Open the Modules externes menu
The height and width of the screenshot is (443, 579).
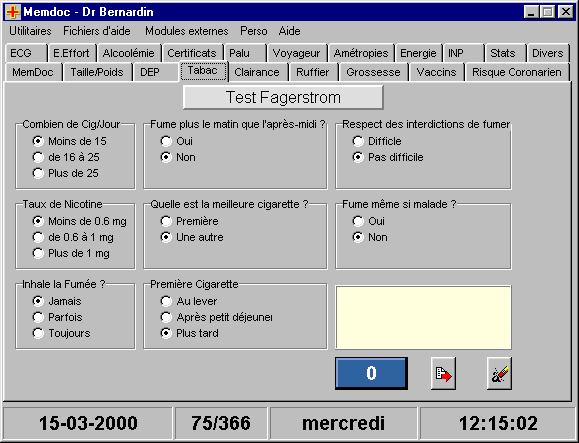coord(186,31)
